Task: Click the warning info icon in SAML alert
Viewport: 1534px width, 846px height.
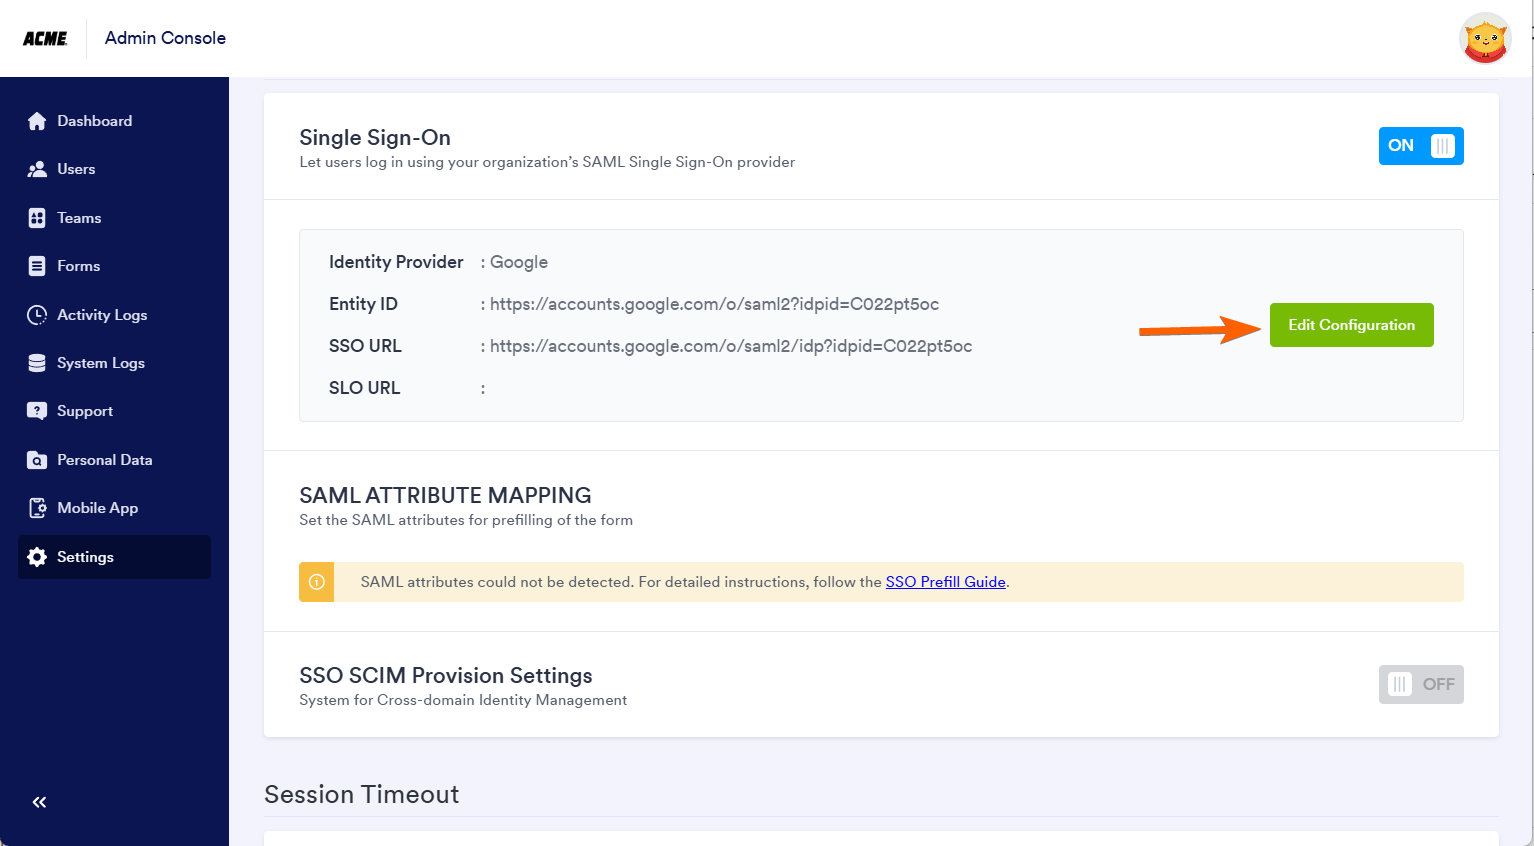Action: 317,582
